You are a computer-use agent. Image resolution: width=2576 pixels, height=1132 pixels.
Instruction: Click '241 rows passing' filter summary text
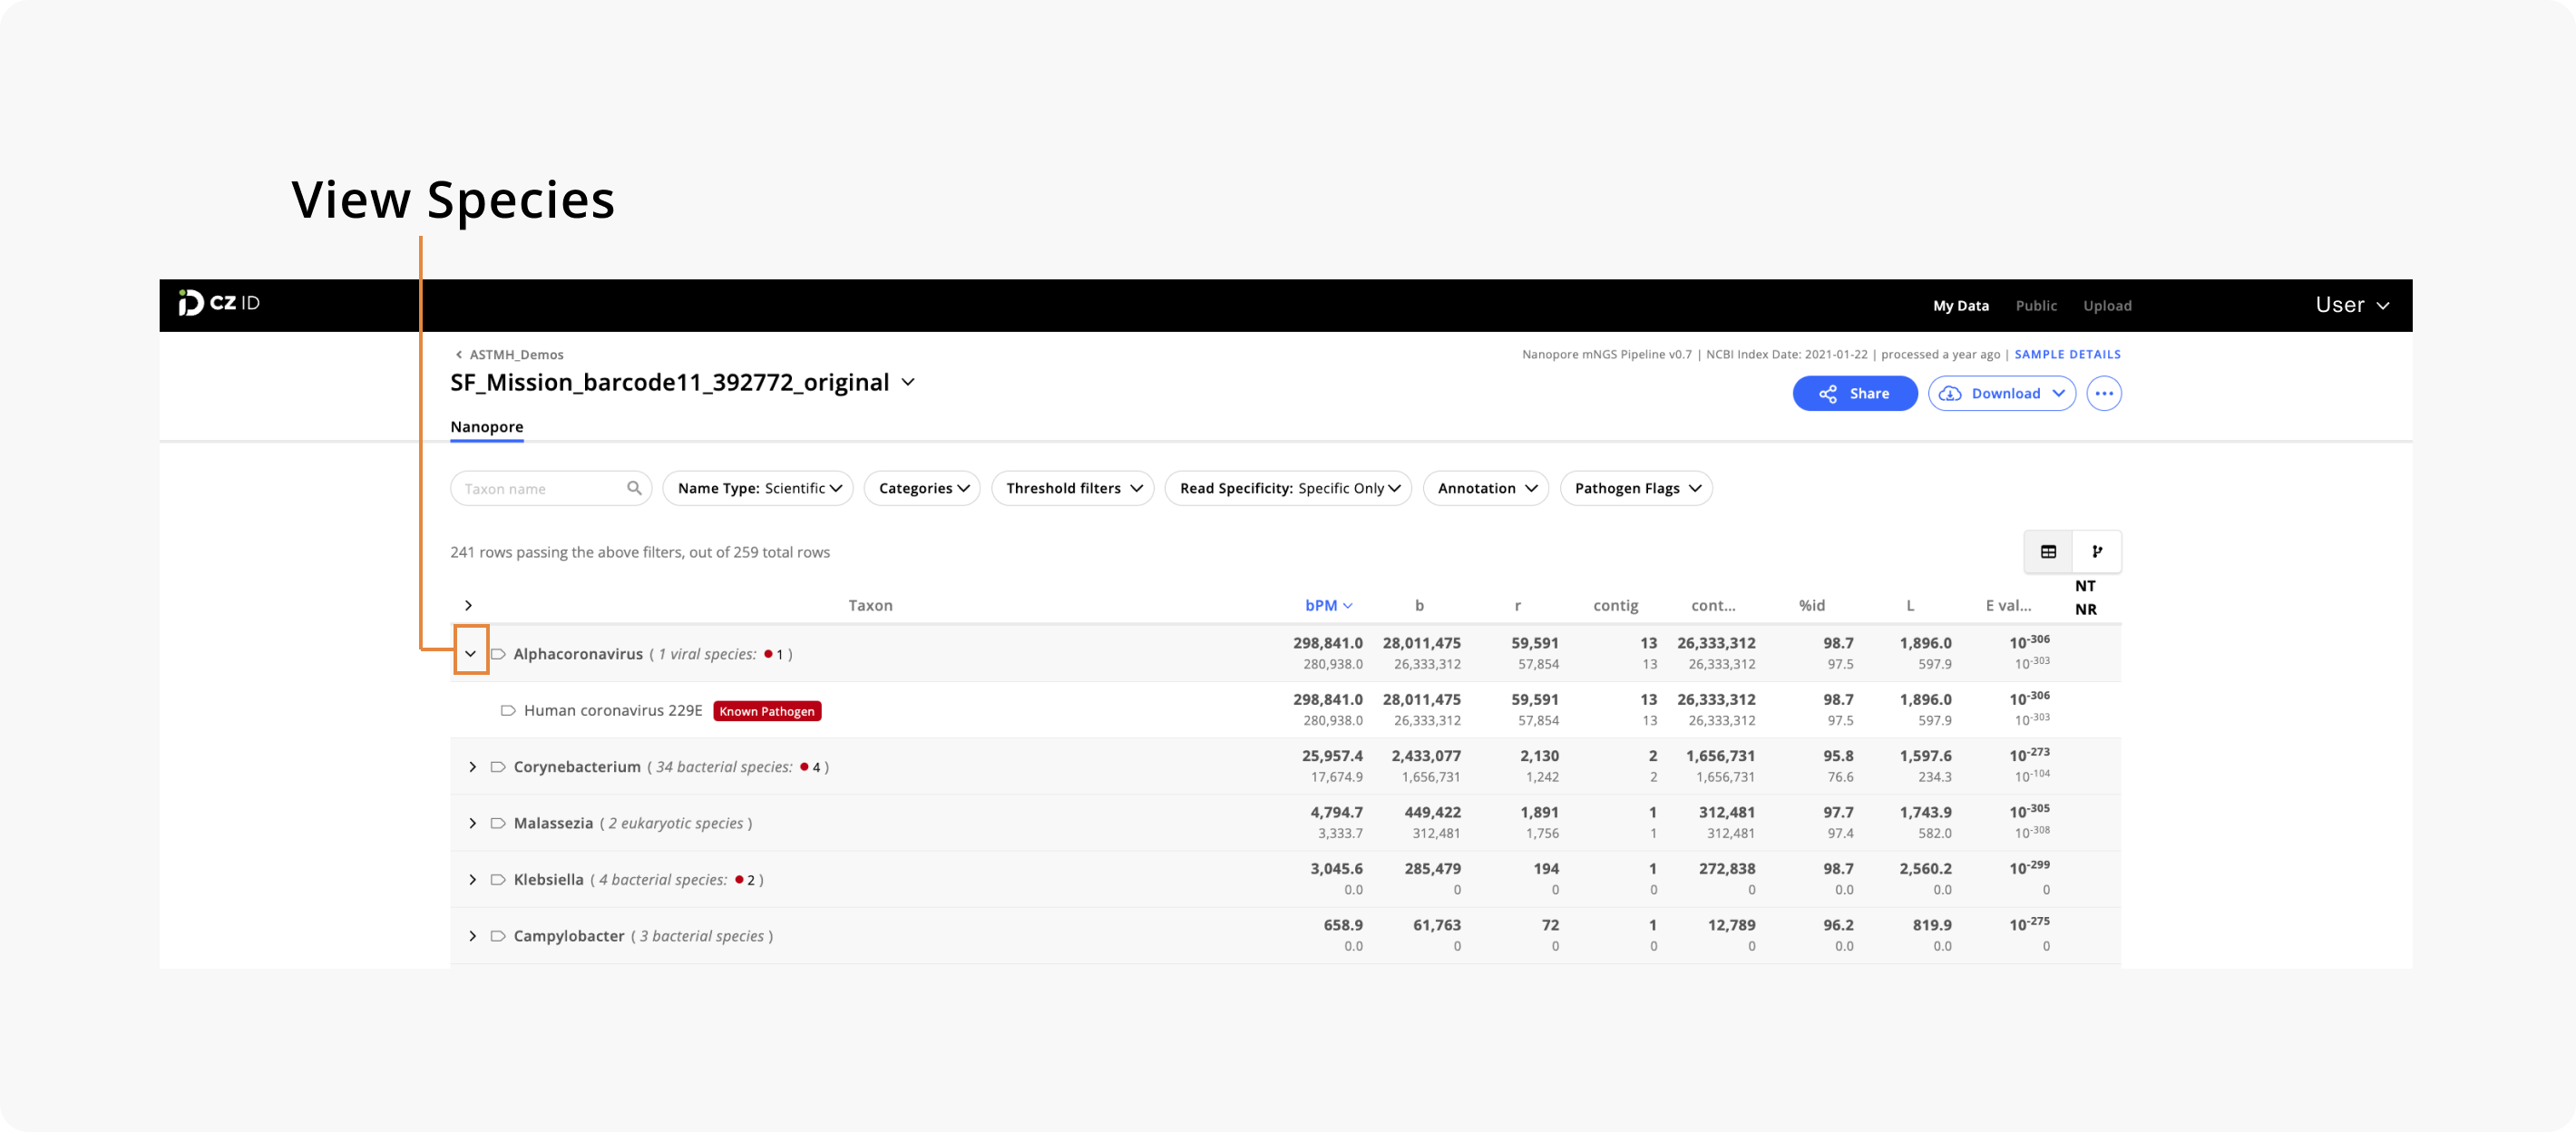[640, 552]
